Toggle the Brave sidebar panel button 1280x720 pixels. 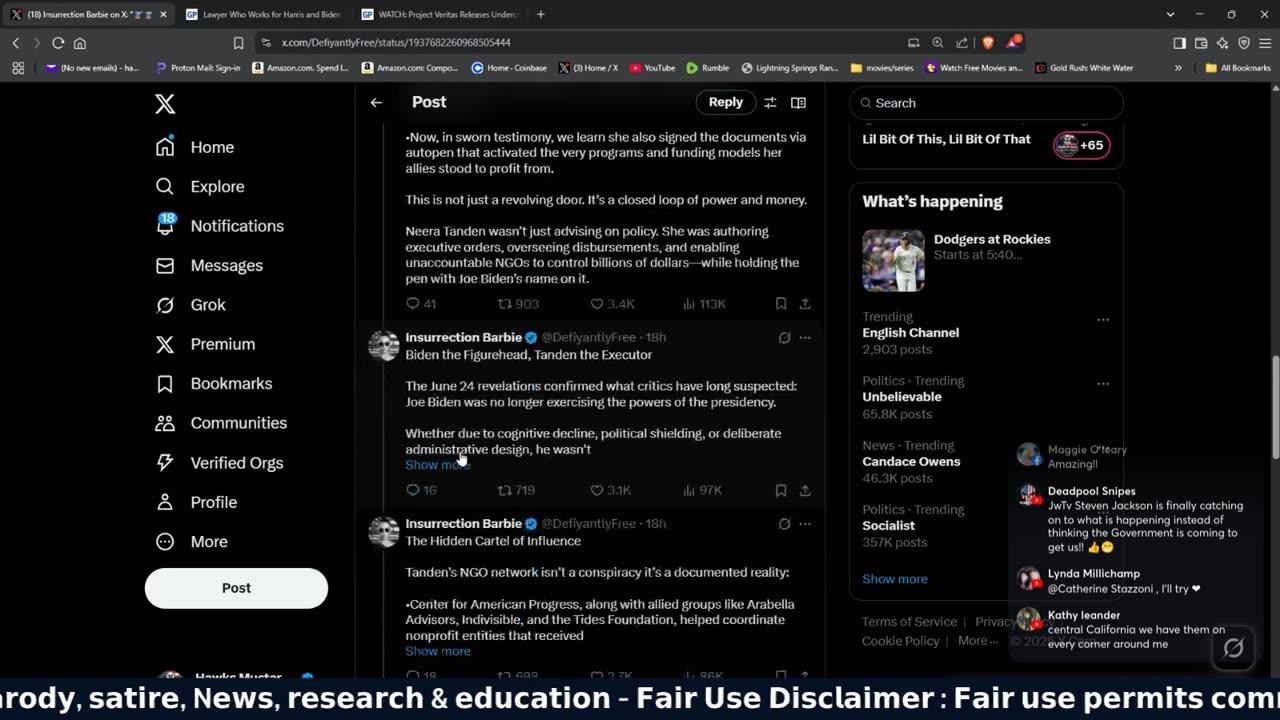click(x=1179, y=43)
